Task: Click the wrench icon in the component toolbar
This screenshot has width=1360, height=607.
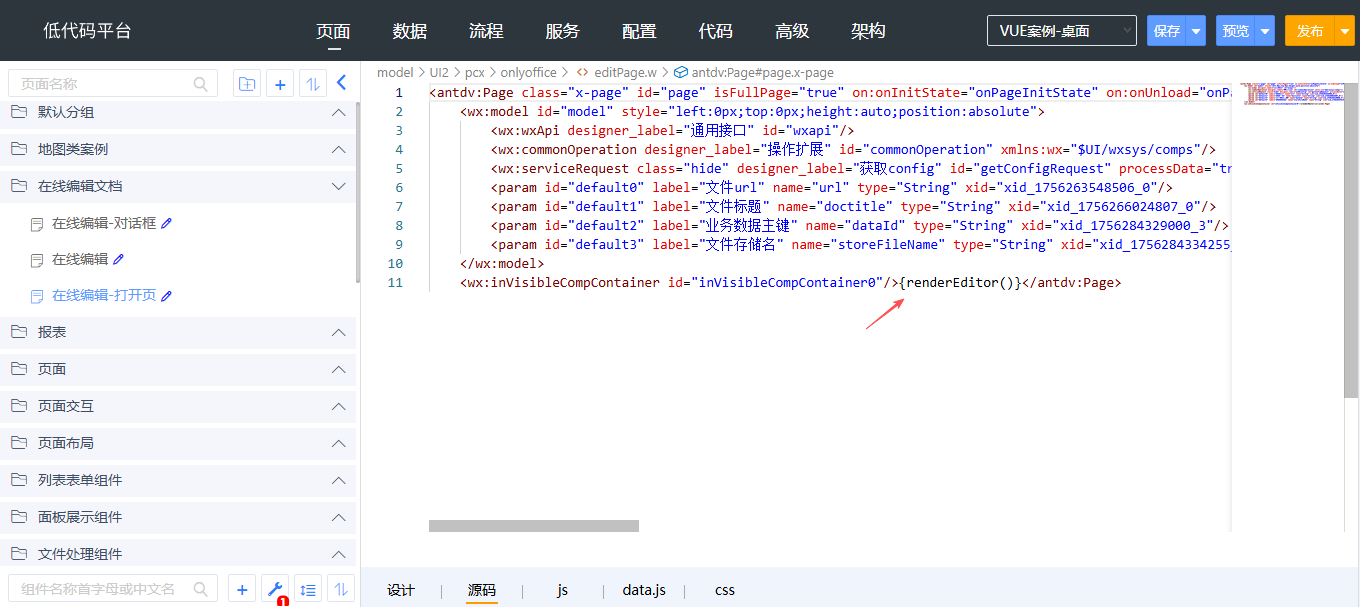Action: [275, 589]
